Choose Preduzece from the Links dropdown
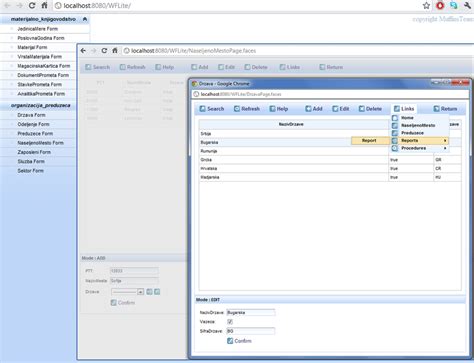Viewport: 474px width, 363px height. point(412,133)
